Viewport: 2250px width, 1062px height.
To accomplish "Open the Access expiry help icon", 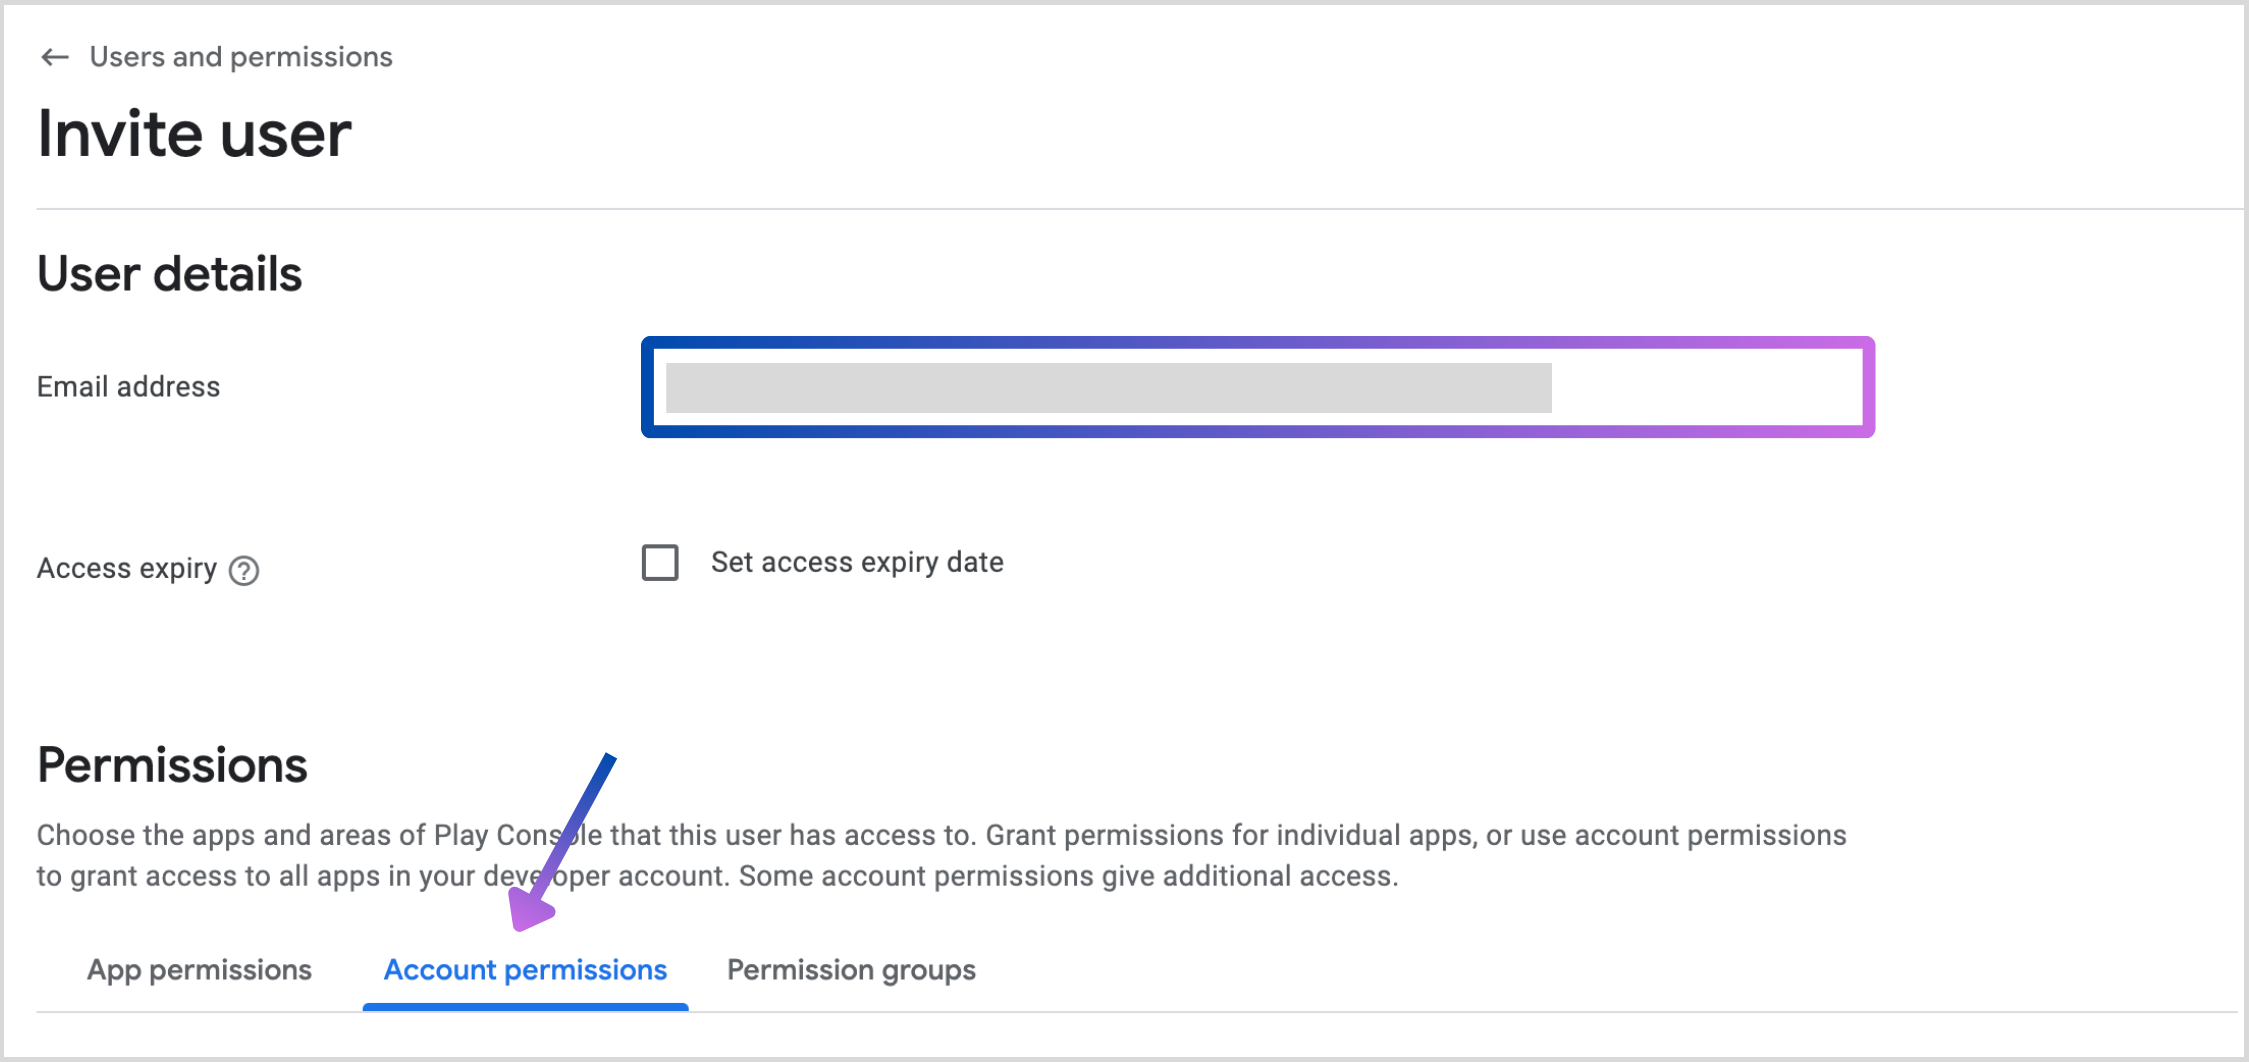I will coord(244,570).
